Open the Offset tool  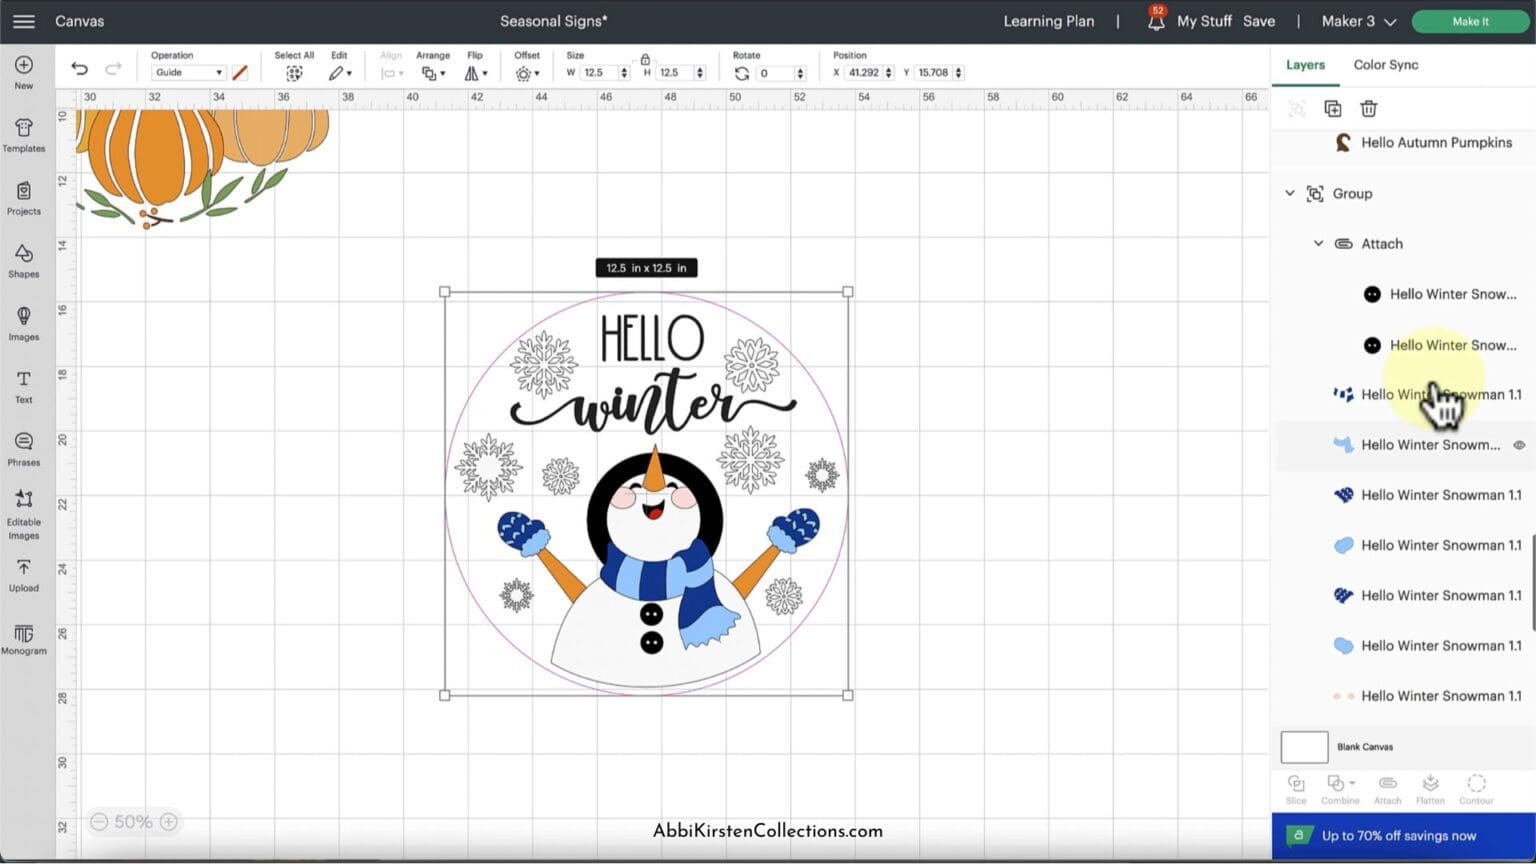[525, 72]
